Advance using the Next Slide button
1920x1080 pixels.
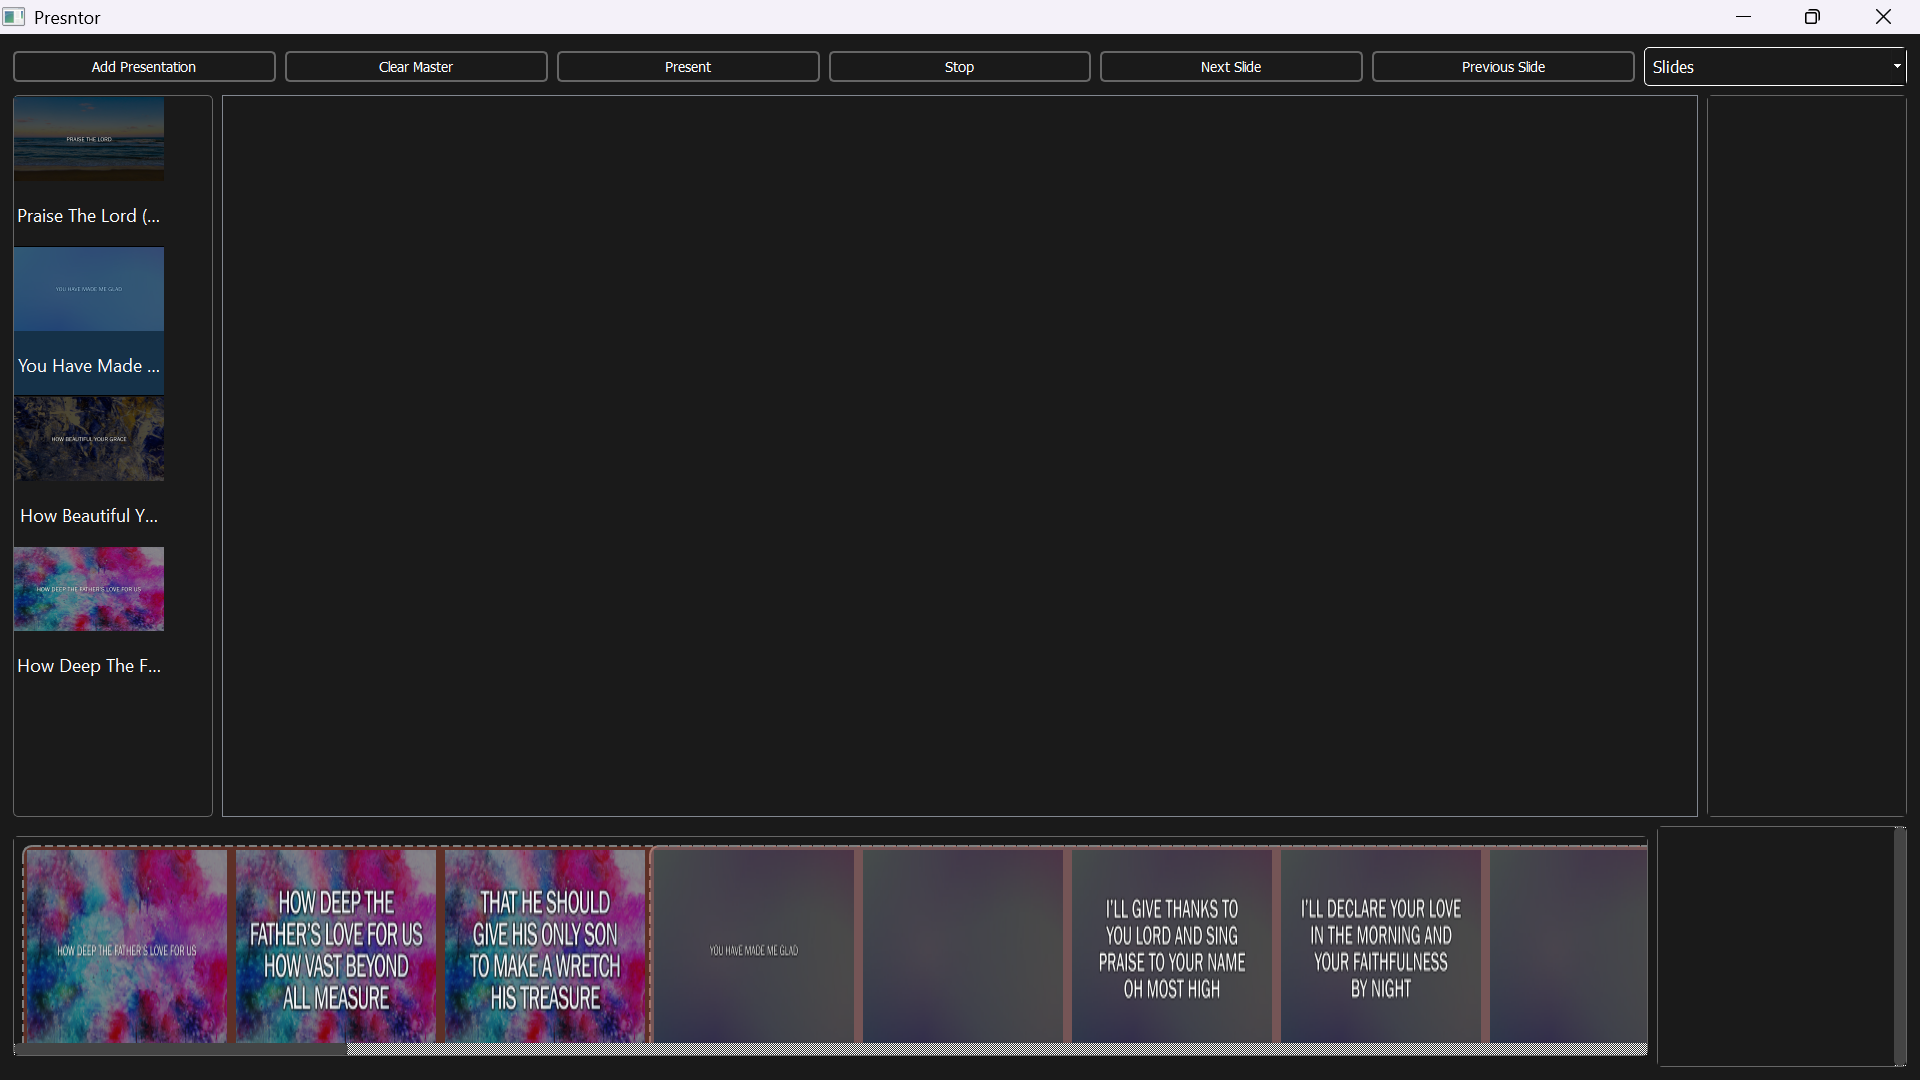(x=1231, y=67)
